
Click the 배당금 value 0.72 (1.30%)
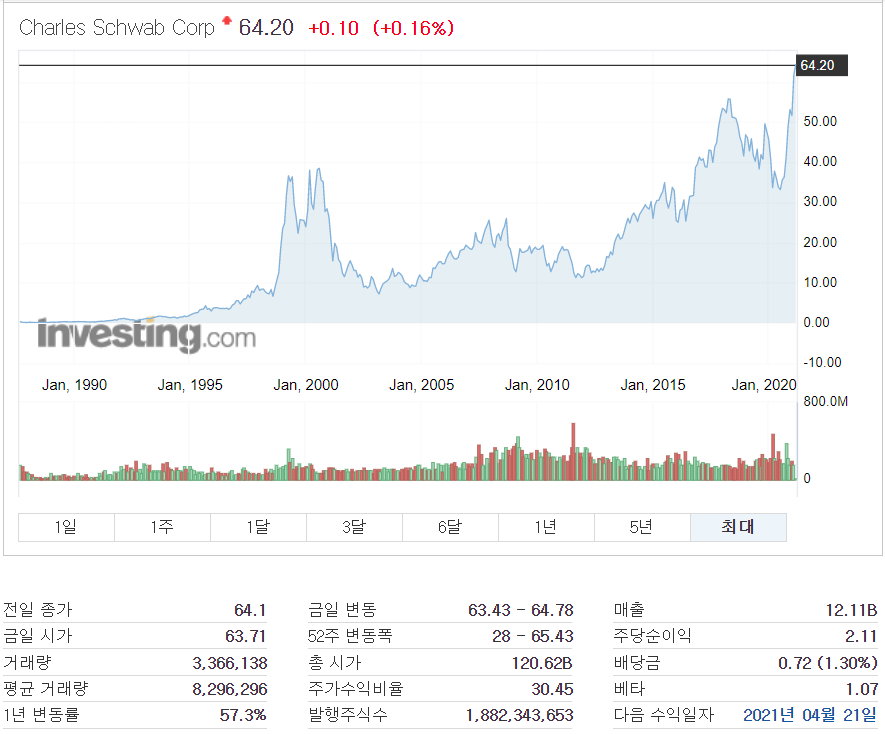point(828,663)
